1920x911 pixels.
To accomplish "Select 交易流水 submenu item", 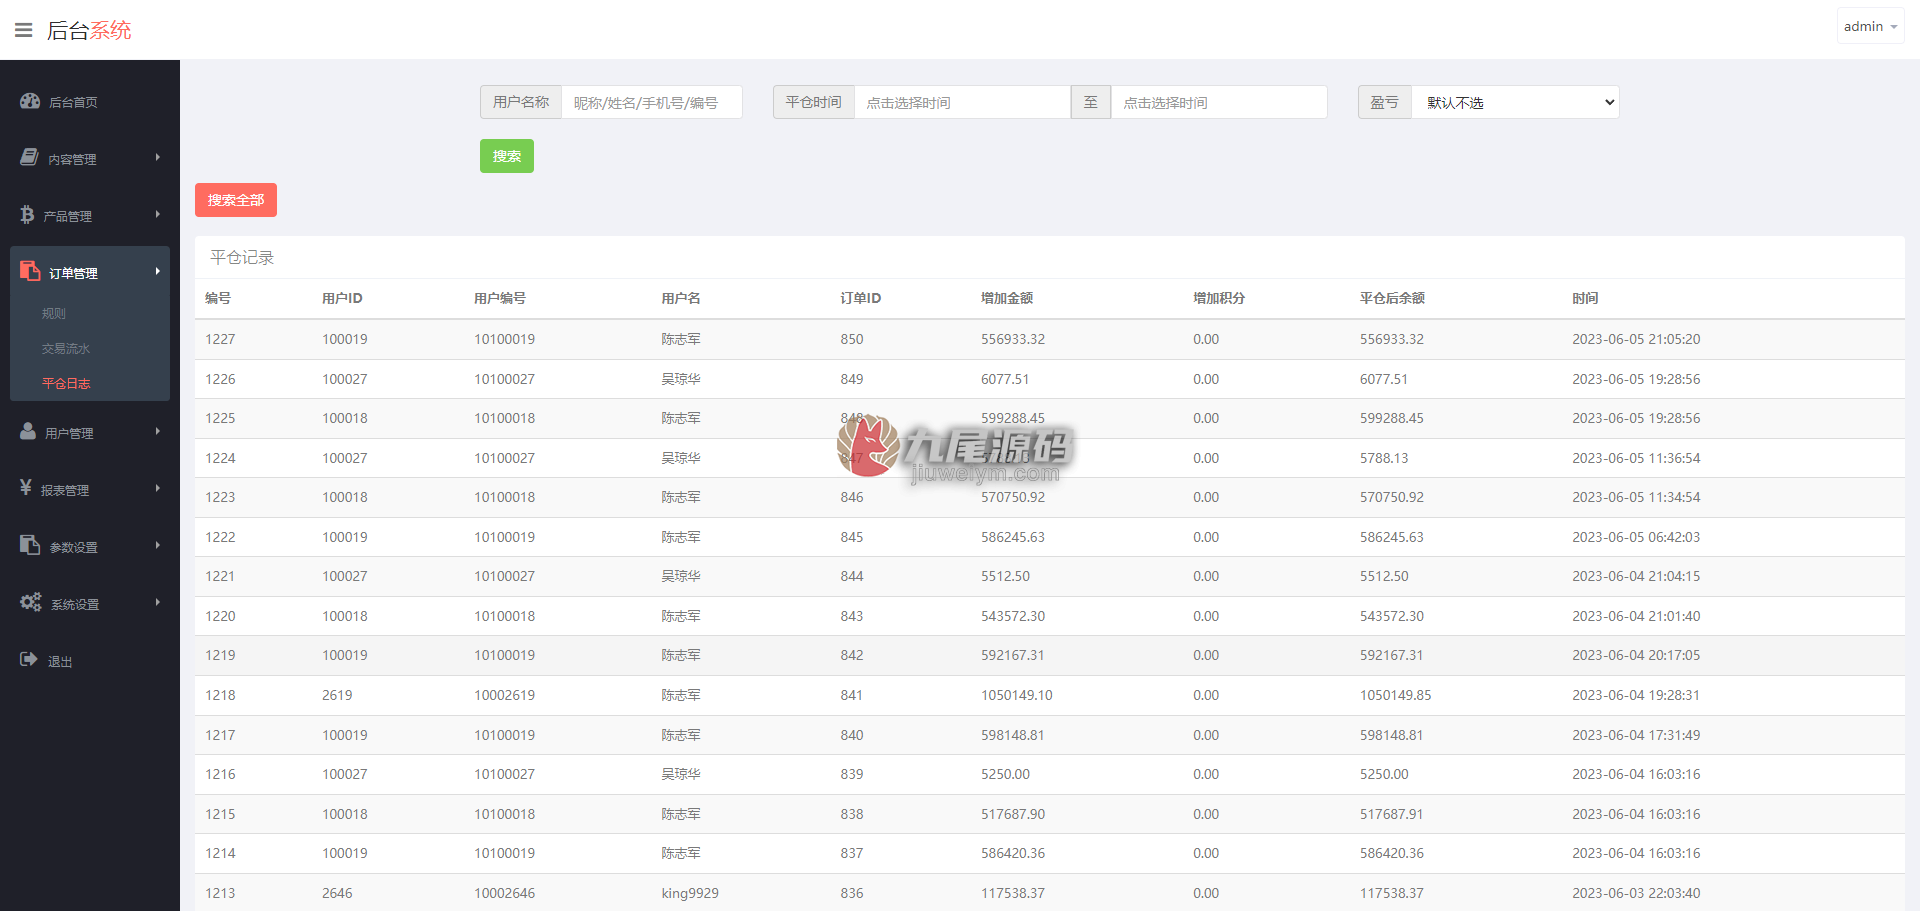I will click(x=66, y=349).
